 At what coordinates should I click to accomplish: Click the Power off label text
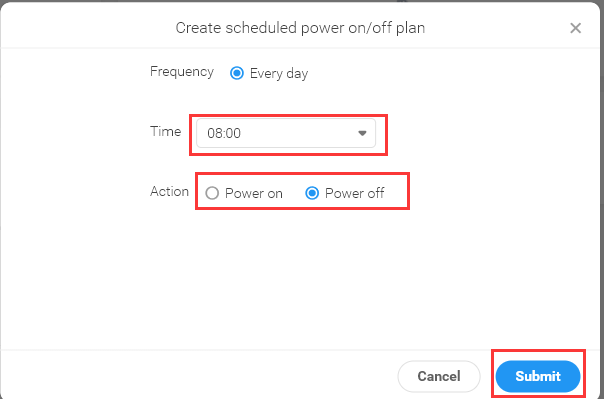point(354,193)
